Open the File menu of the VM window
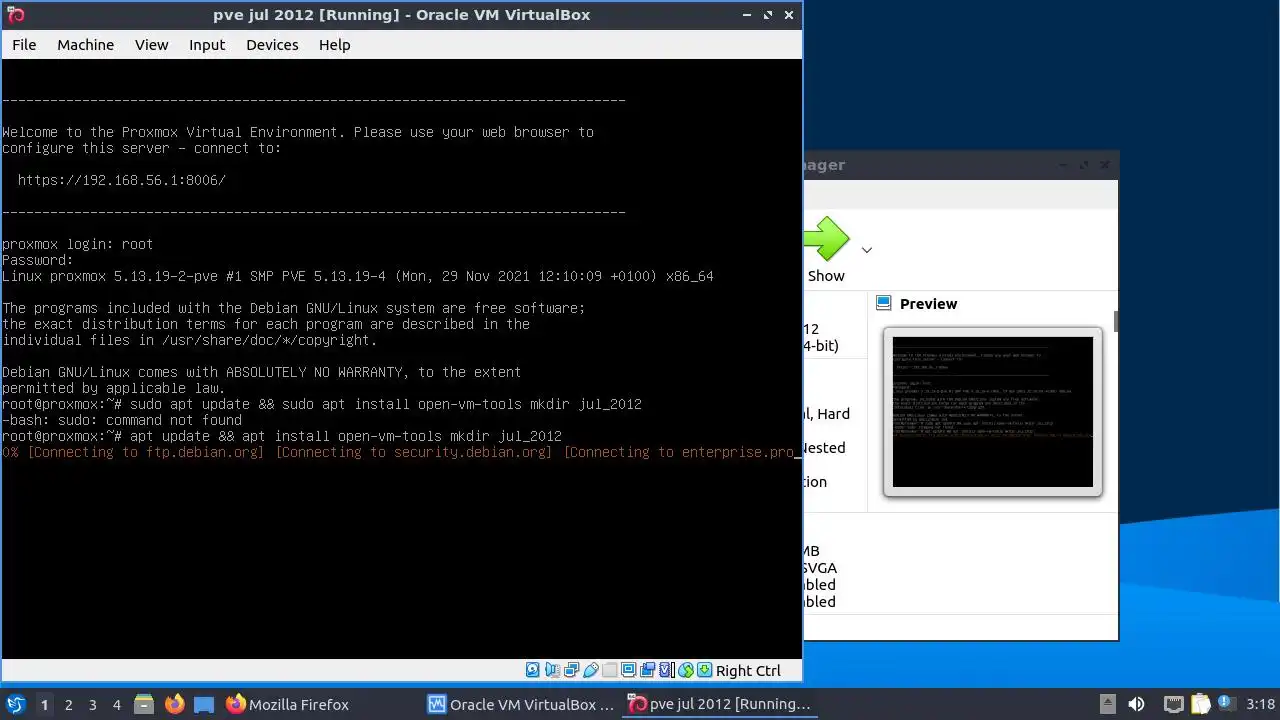 (x=24, y=45)
